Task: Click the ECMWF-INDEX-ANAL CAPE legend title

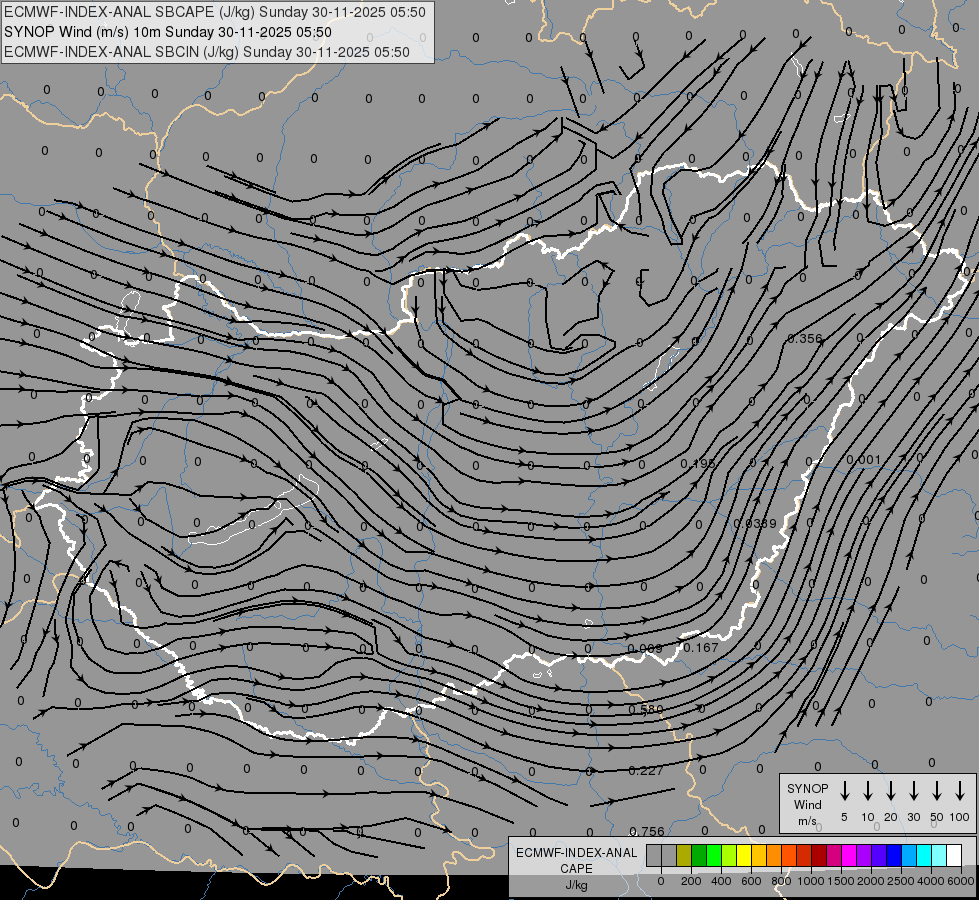Action: coord(576,861)
